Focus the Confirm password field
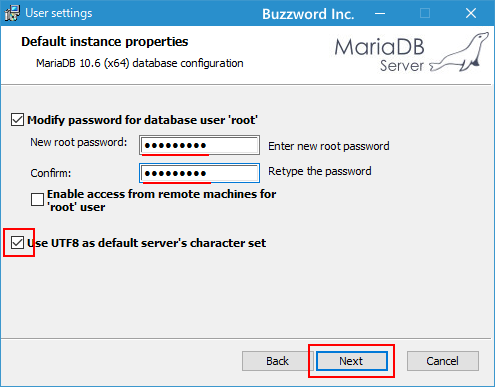 click(199, 173)
